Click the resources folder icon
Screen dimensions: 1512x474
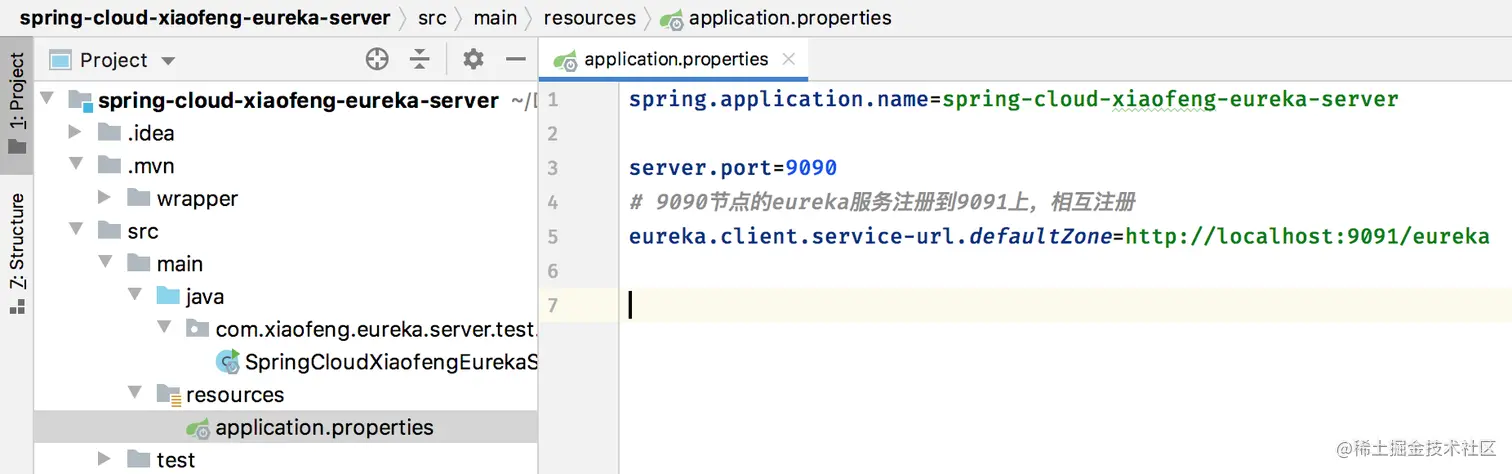[x=169, y=395]
